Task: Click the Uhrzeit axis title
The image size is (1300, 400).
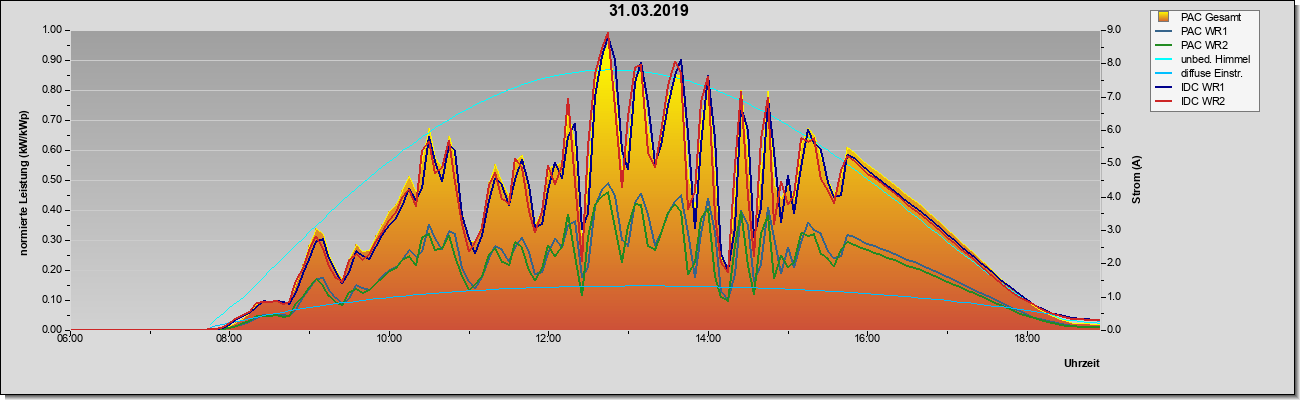Action: pos(1081,363)
